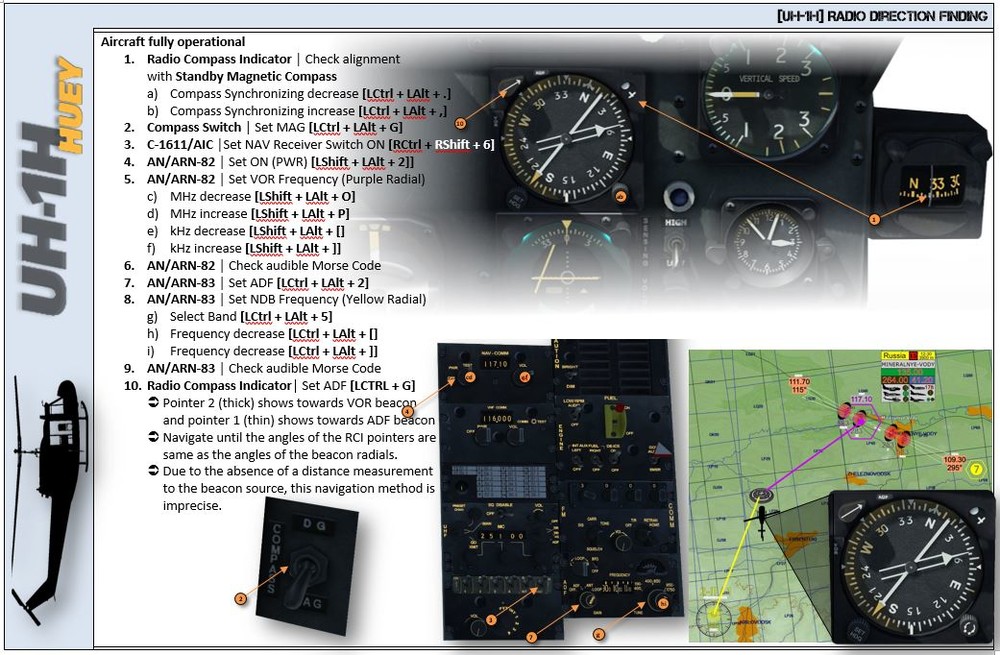Image resolution: width=1000 pixels, height=655 pixels.
Task: Toggle the yellow guarded FUEL switch
Action: coord(615,422)
